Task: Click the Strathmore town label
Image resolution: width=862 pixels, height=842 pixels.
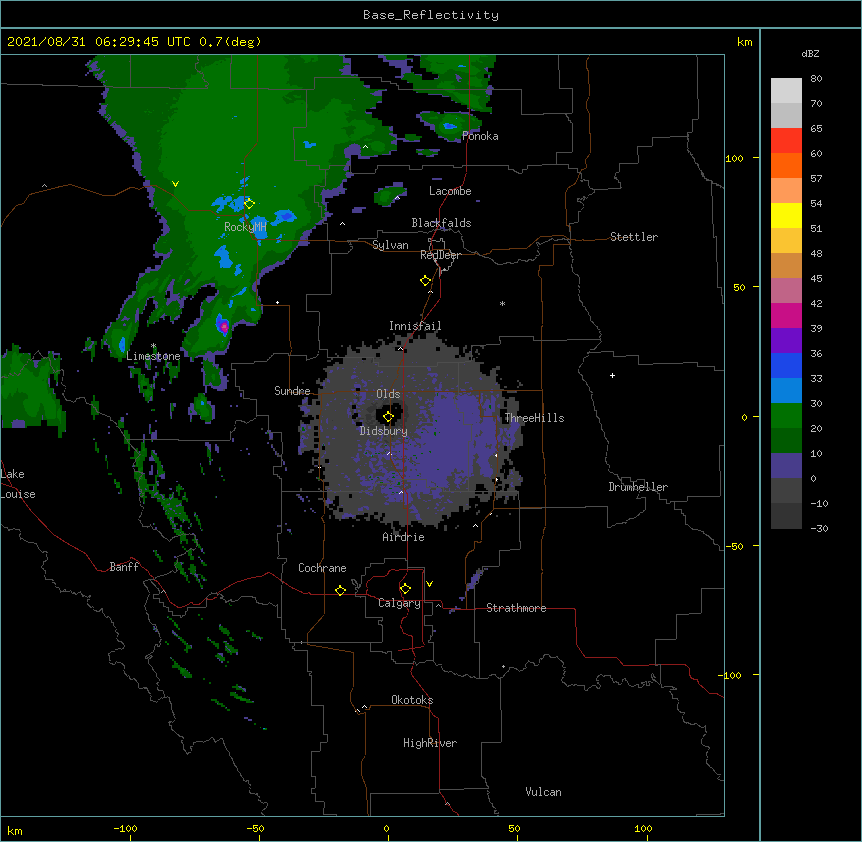Action: click(516, 608)
